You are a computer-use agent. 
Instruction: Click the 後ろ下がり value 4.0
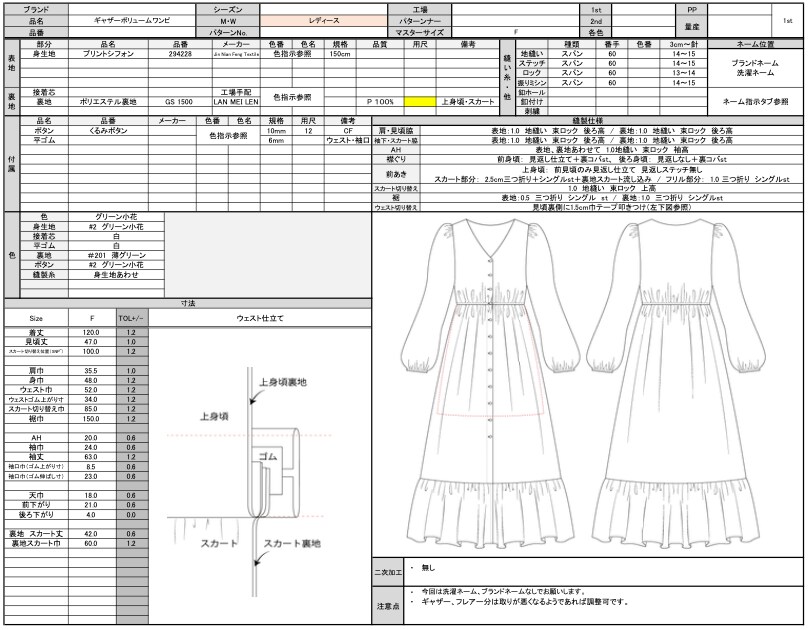tap(92, 515)
